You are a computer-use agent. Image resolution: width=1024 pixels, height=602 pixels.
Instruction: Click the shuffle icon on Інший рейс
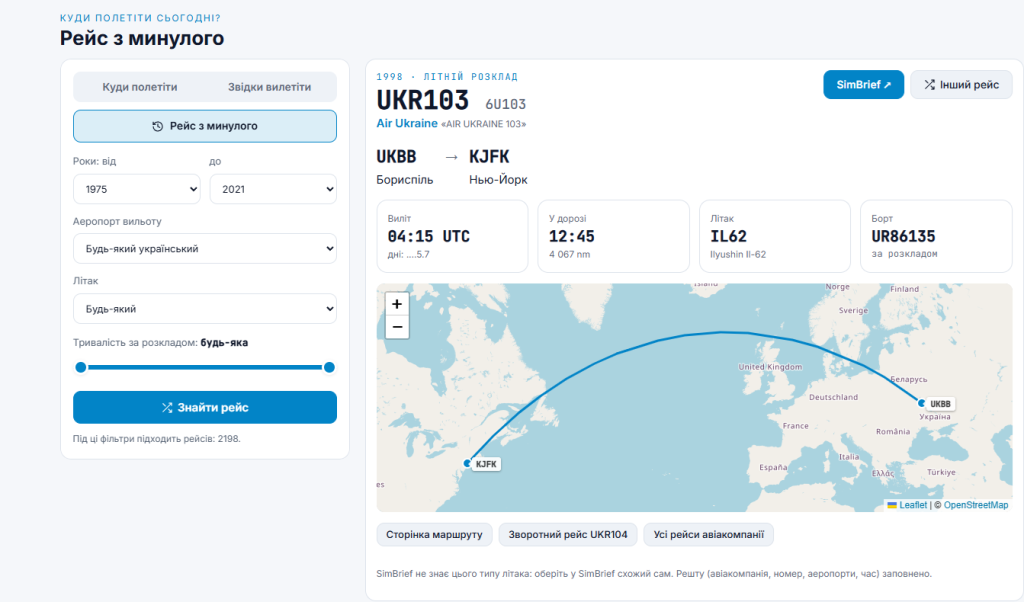[x=929, y=84]
